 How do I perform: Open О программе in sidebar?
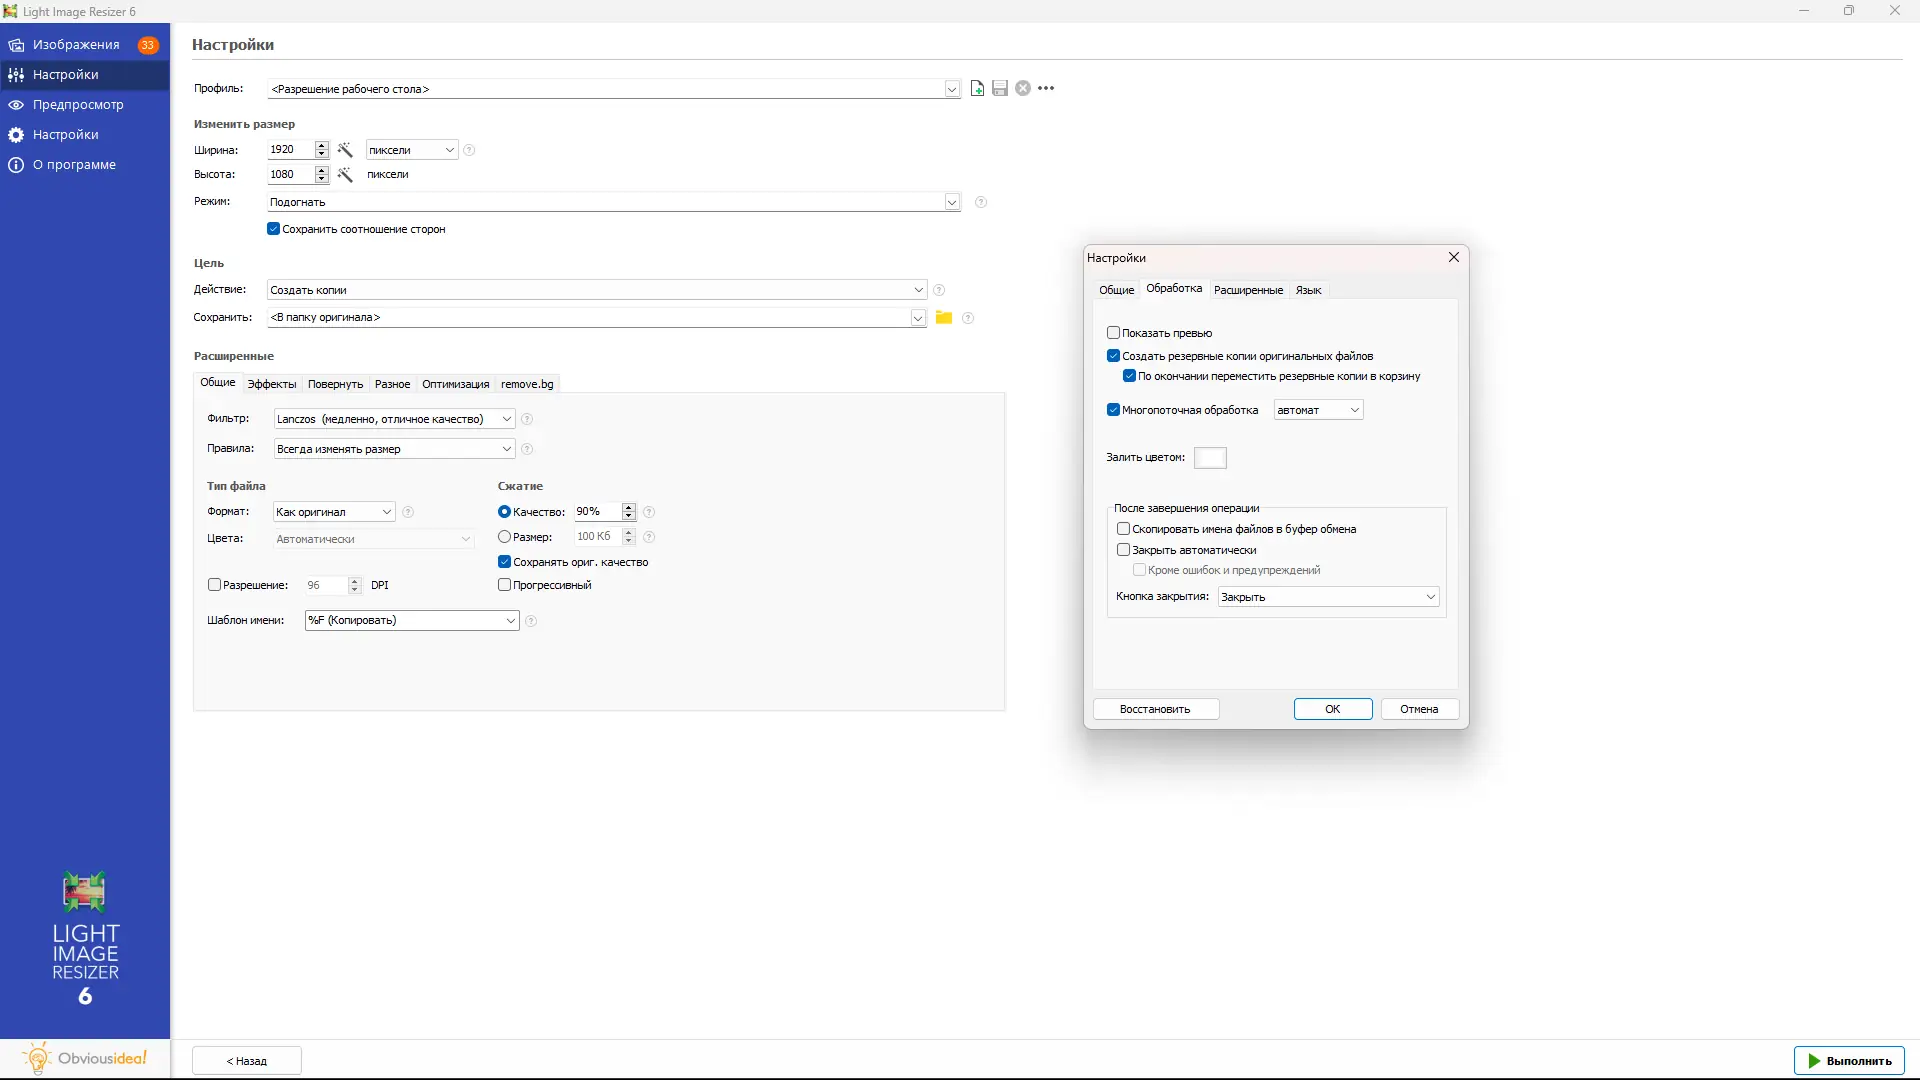74,165
